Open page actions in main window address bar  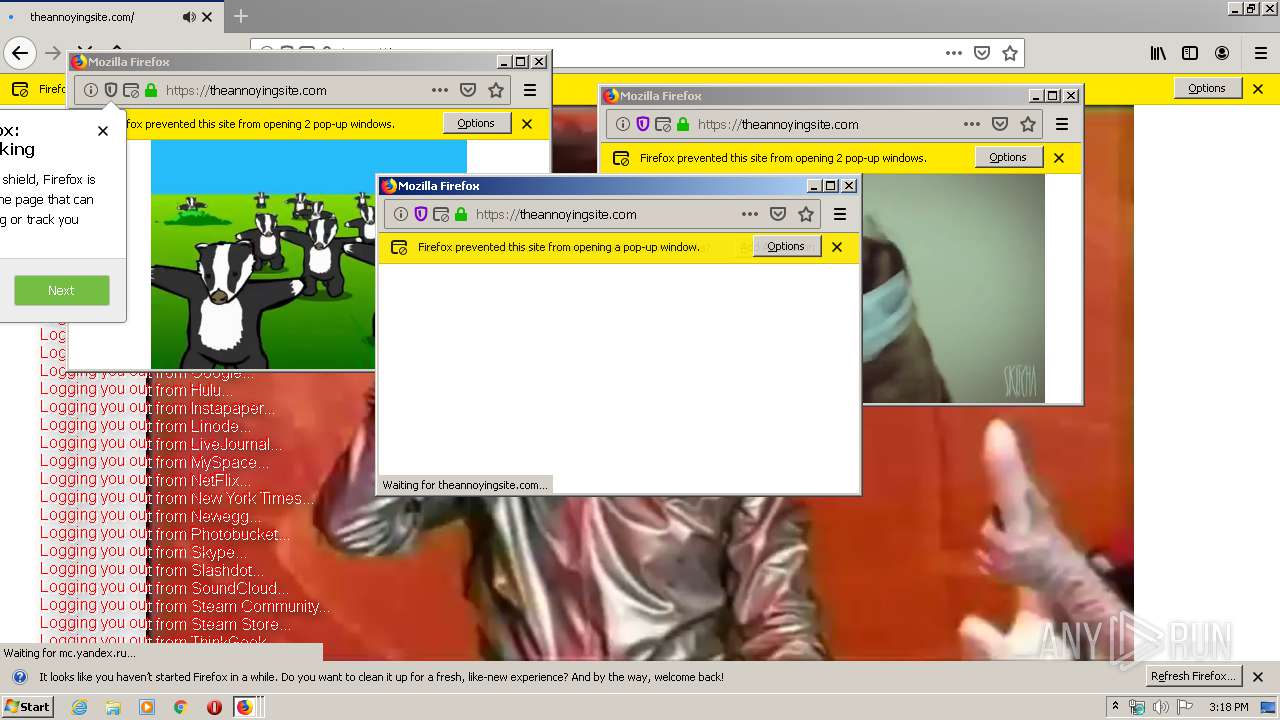tap(953, 53)
